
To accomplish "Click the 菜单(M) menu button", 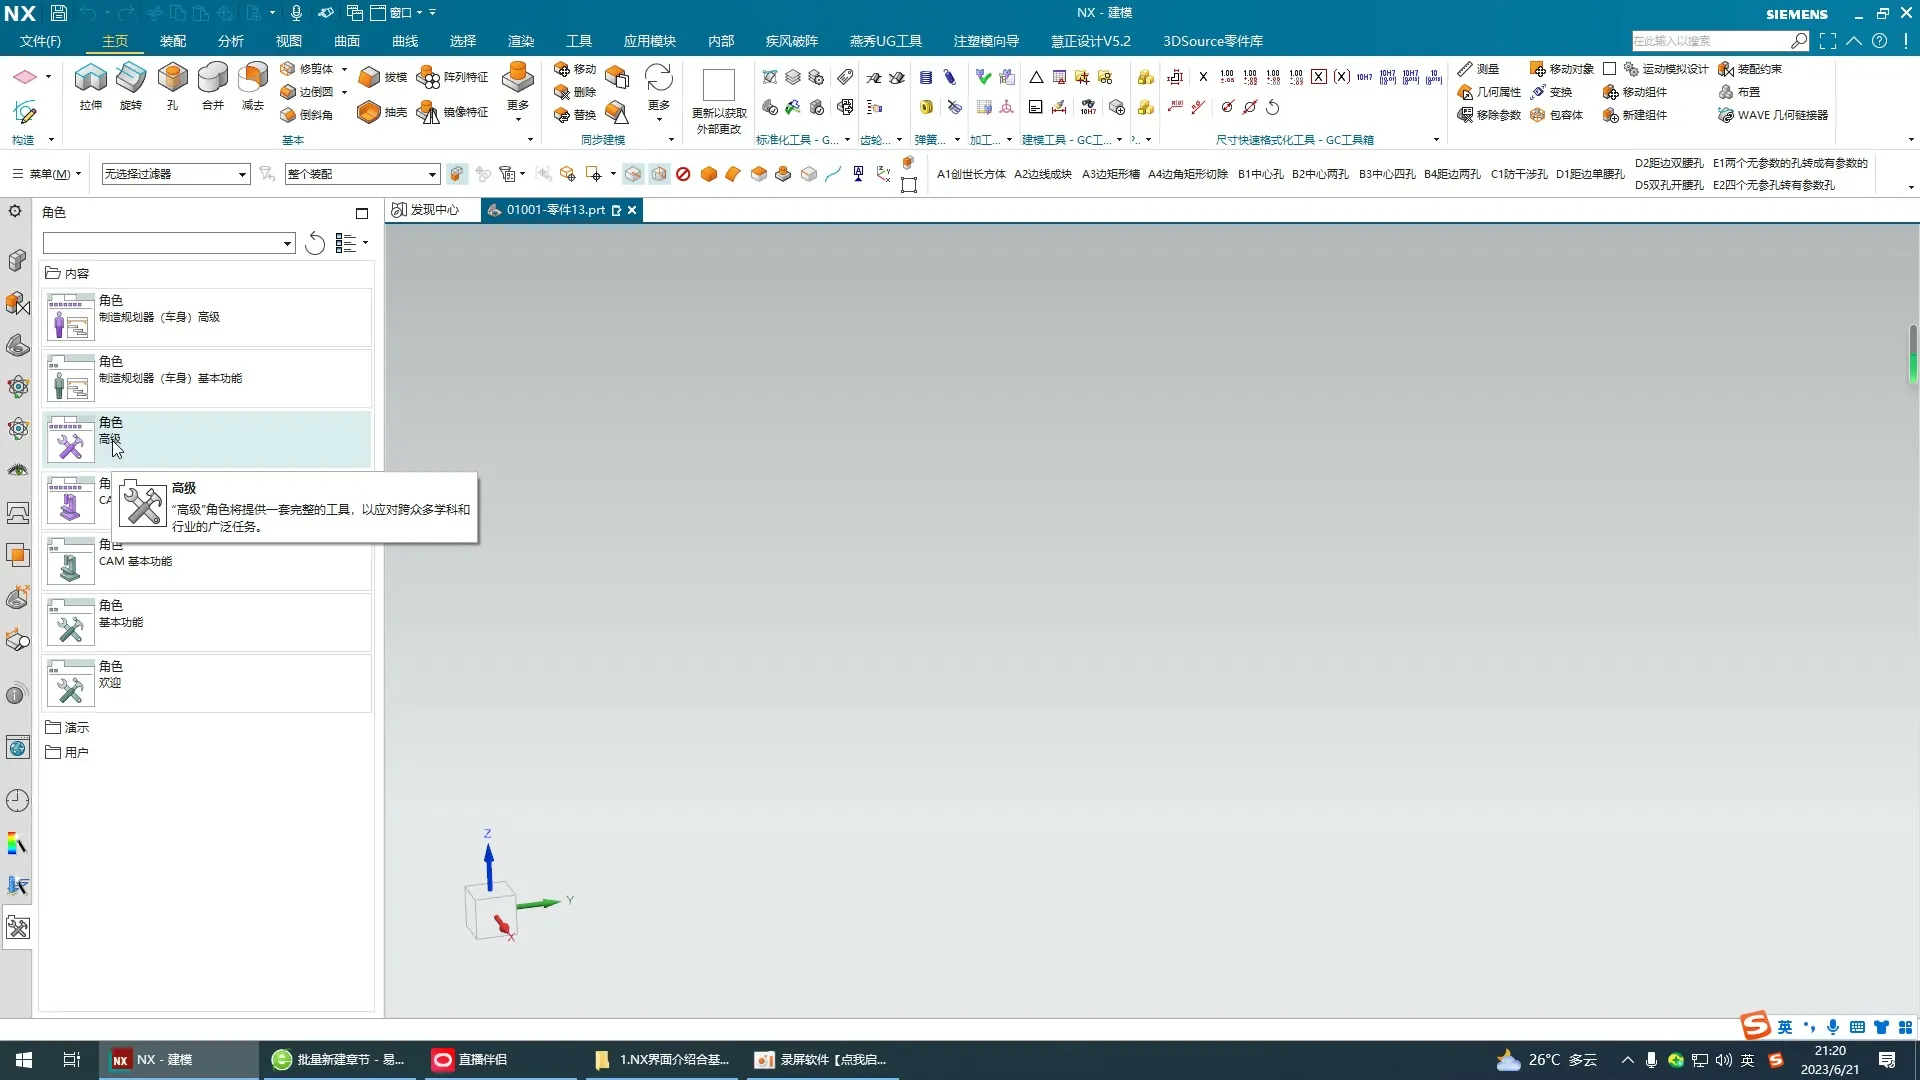I will pos(47,174).
